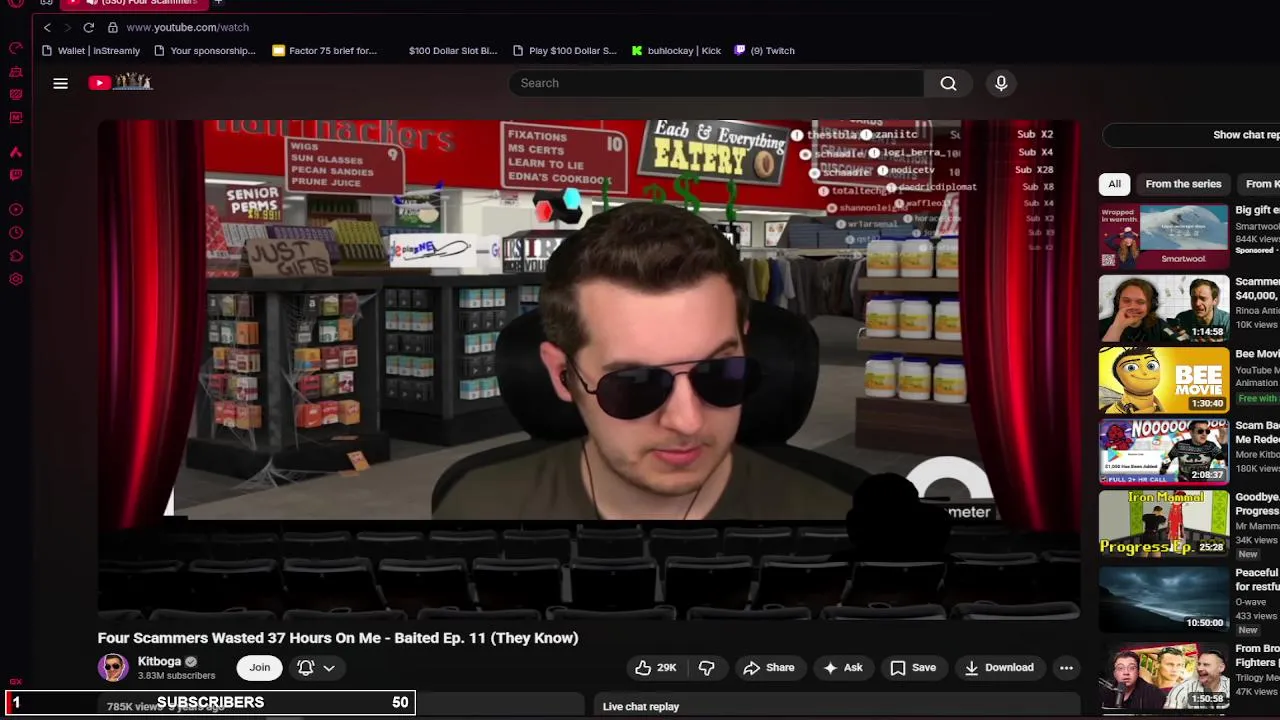Toggle the notification bell for Kitboga

pyautogui.click(x=306, y=668)
